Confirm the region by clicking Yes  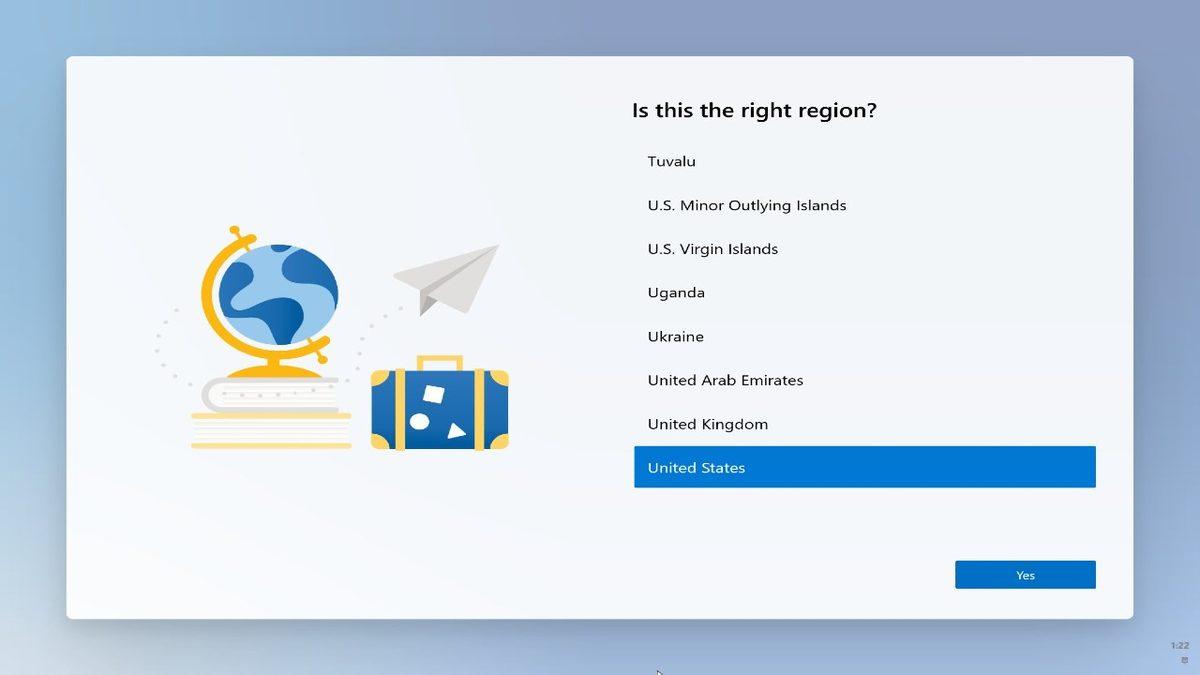pos(1025,574)
